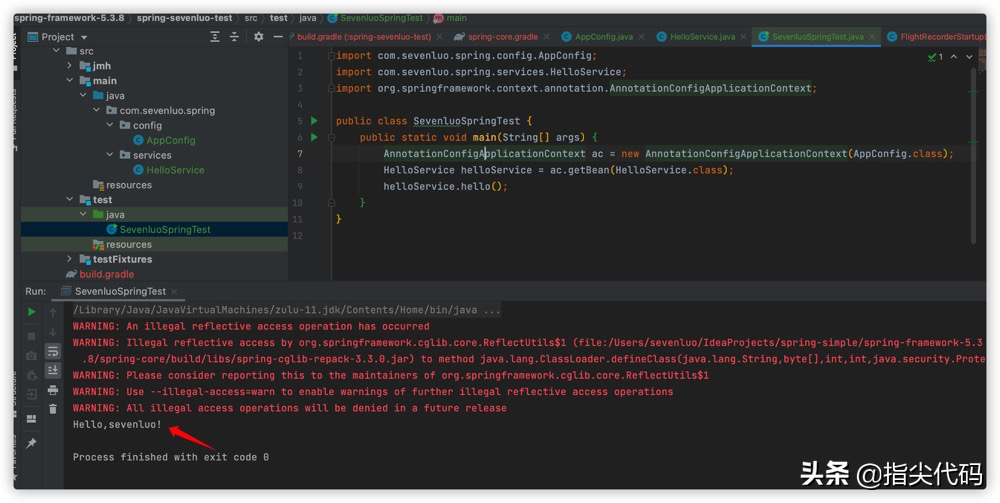Select AppConfig class in project tree
The width and height of the screenshot is (1000, 503).
(164, 140)
